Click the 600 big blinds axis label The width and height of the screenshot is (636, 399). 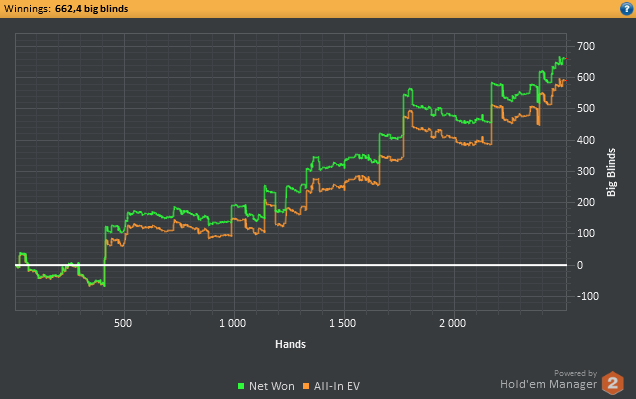pos(586,77)
